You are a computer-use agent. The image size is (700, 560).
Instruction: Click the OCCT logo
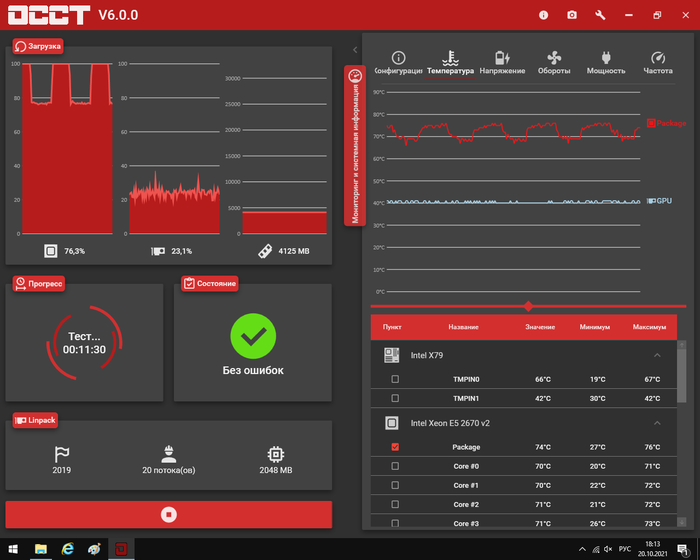(49, 15)
